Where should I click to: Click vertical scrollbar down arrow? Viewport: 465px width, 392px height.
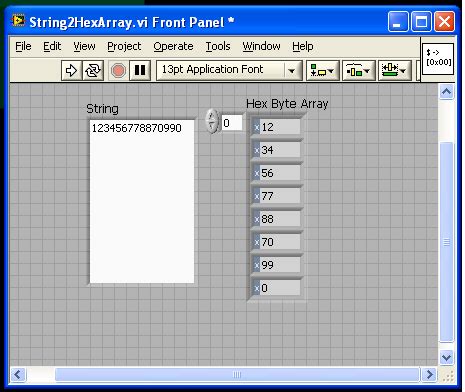446,358
